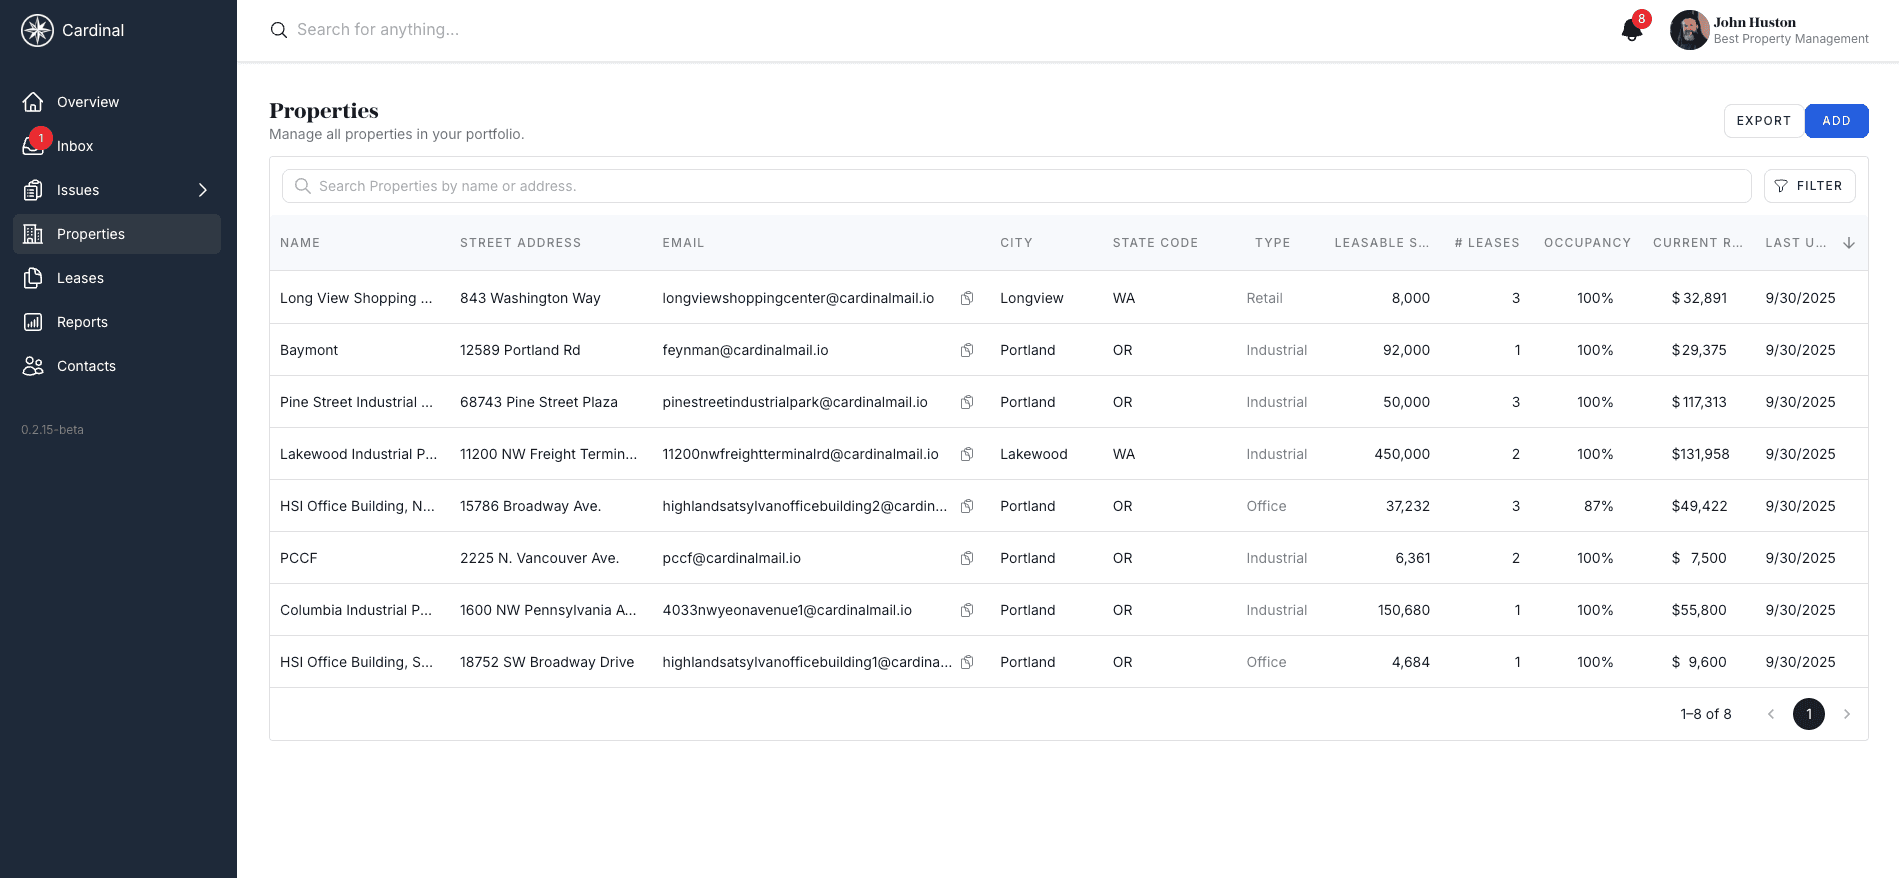Sort by the City column
Viewport: 1899px width, 878px height.
1016,243
